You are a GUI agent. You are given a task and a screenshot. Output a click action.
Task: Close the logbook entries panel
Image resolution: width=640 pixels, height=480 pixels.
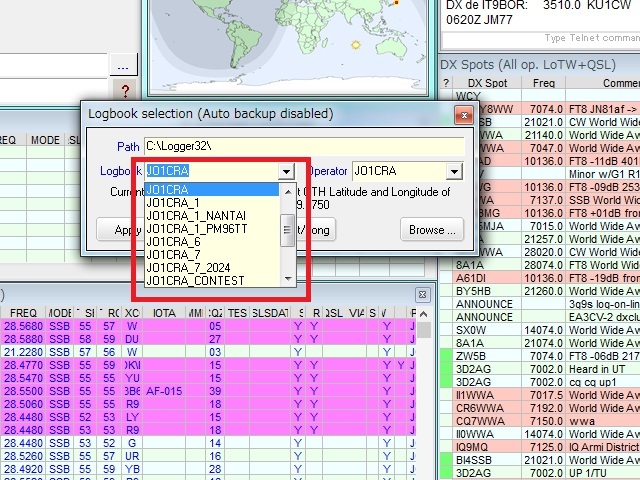tap(423, 294)
